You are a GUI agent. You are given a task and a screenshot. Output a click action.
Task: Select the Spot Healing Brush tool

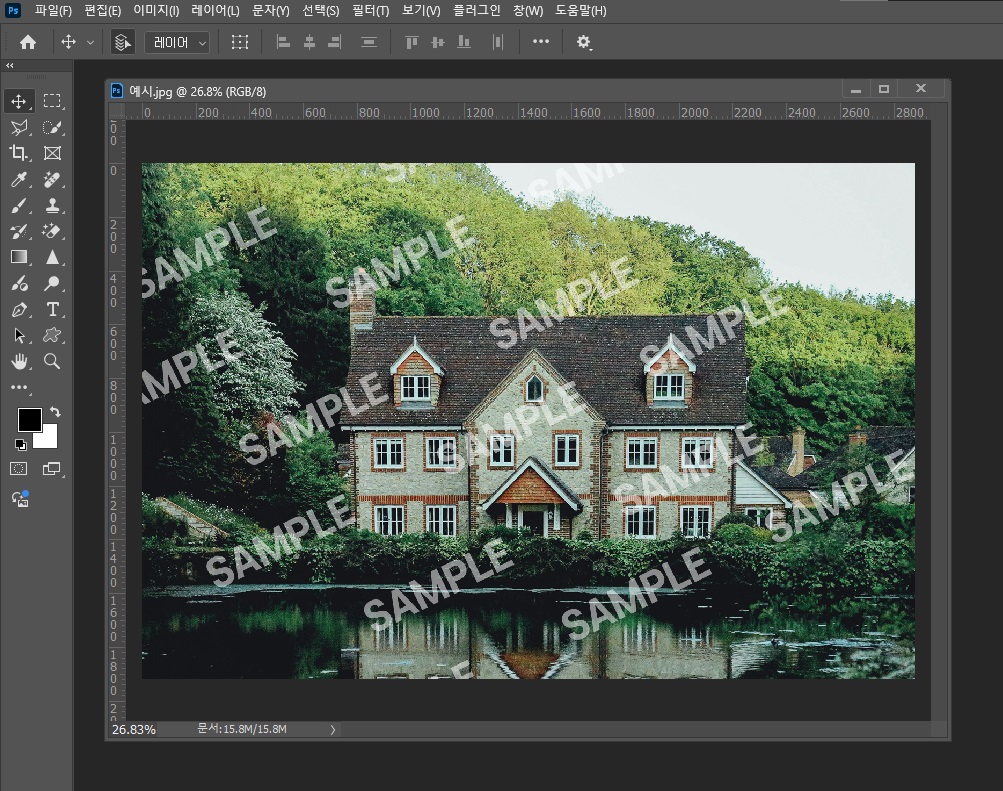(x=52, y=179)
